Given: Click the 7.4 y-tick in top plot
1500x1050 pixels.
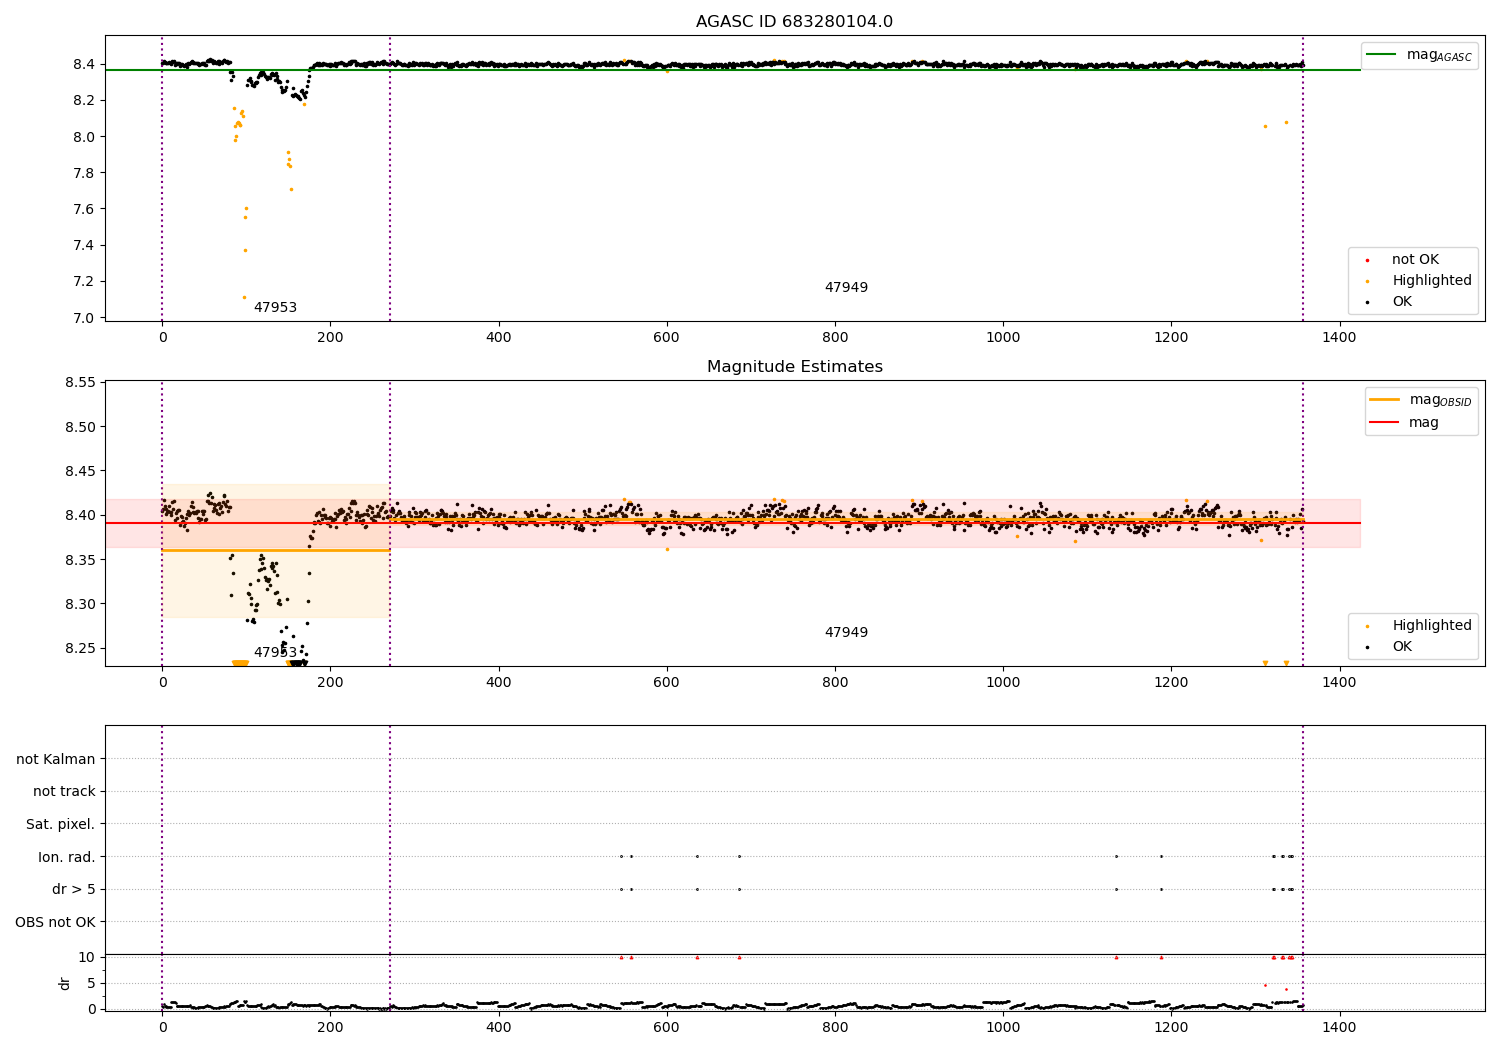Looking at the screenshot, I should click(84, 246).
